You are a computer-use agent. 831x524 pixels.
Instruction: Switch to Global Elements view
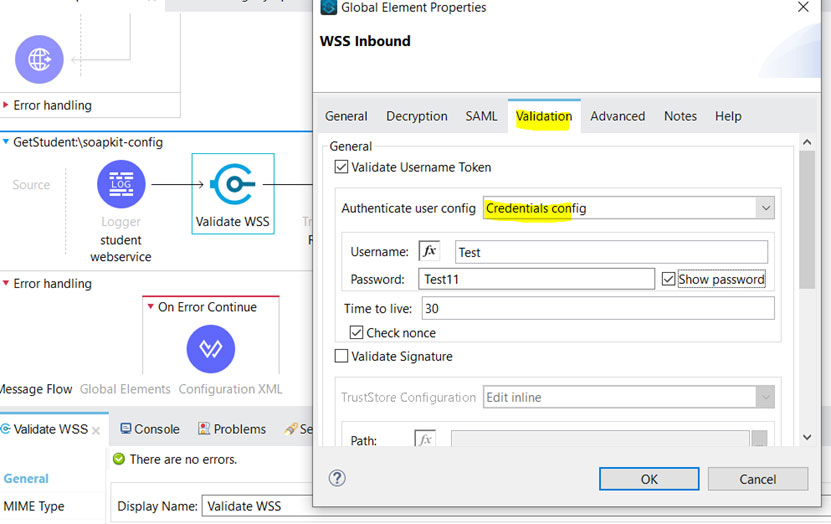tap(125, 389)
